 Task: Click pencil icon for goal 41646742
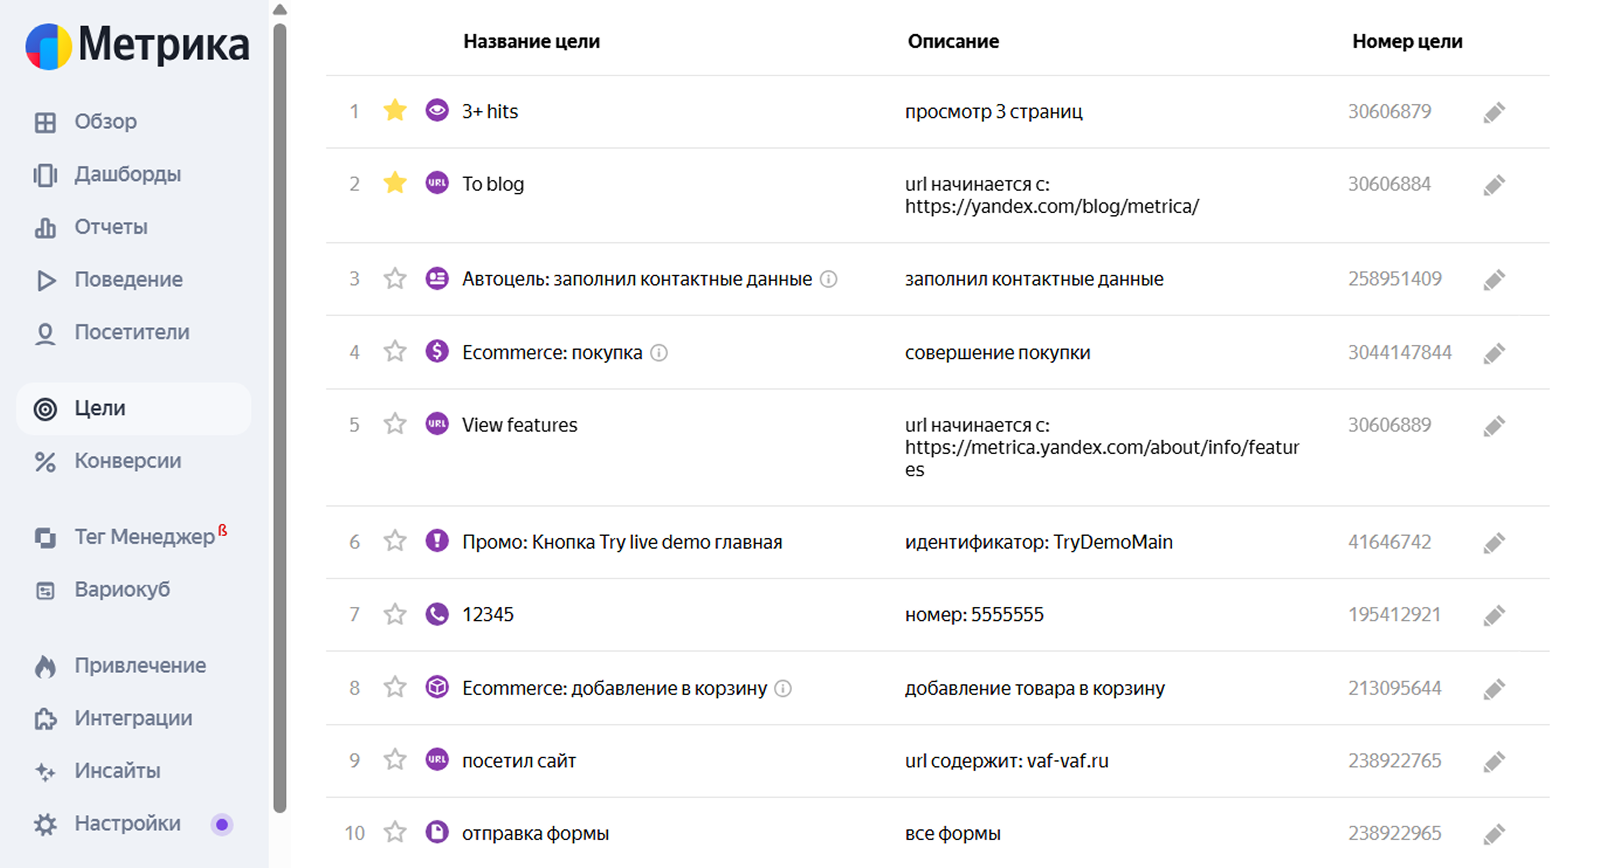pos(1494,543)
